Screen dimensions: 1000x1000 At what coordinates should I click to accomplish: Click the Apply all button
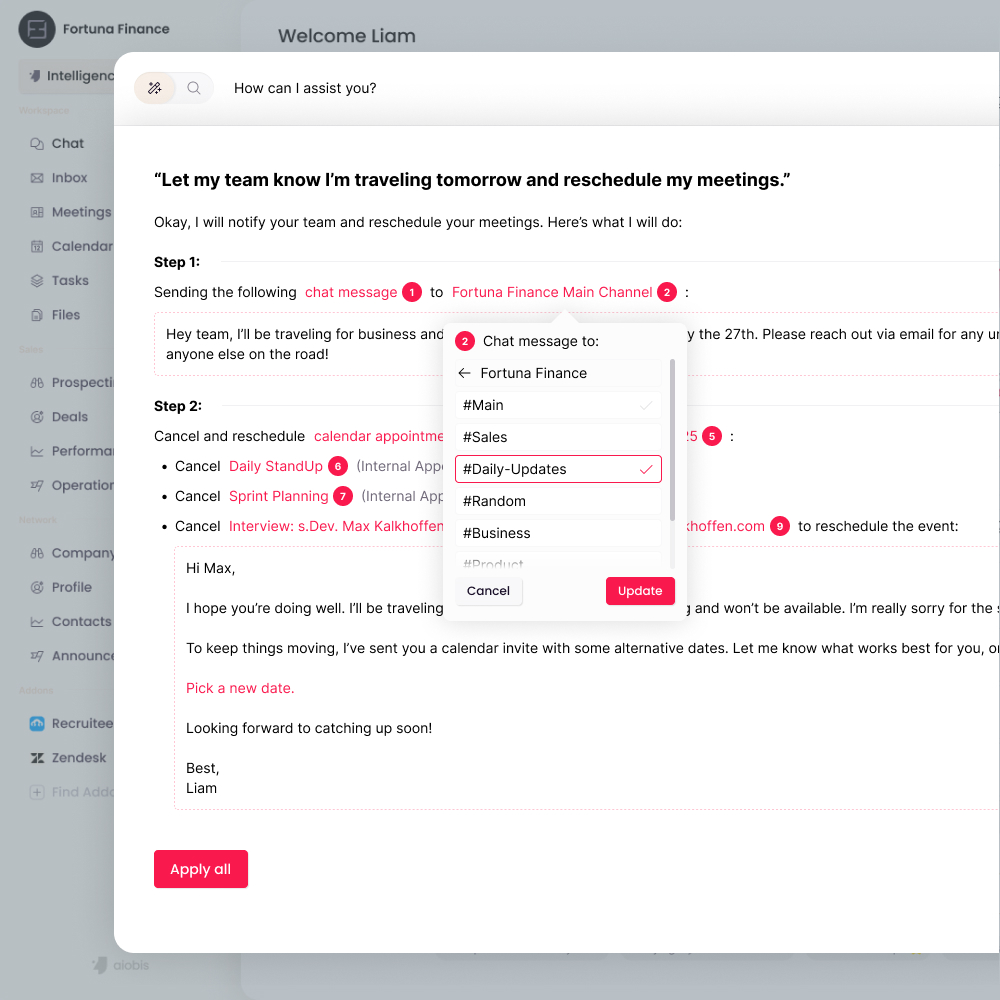click(x=201, y=869)
